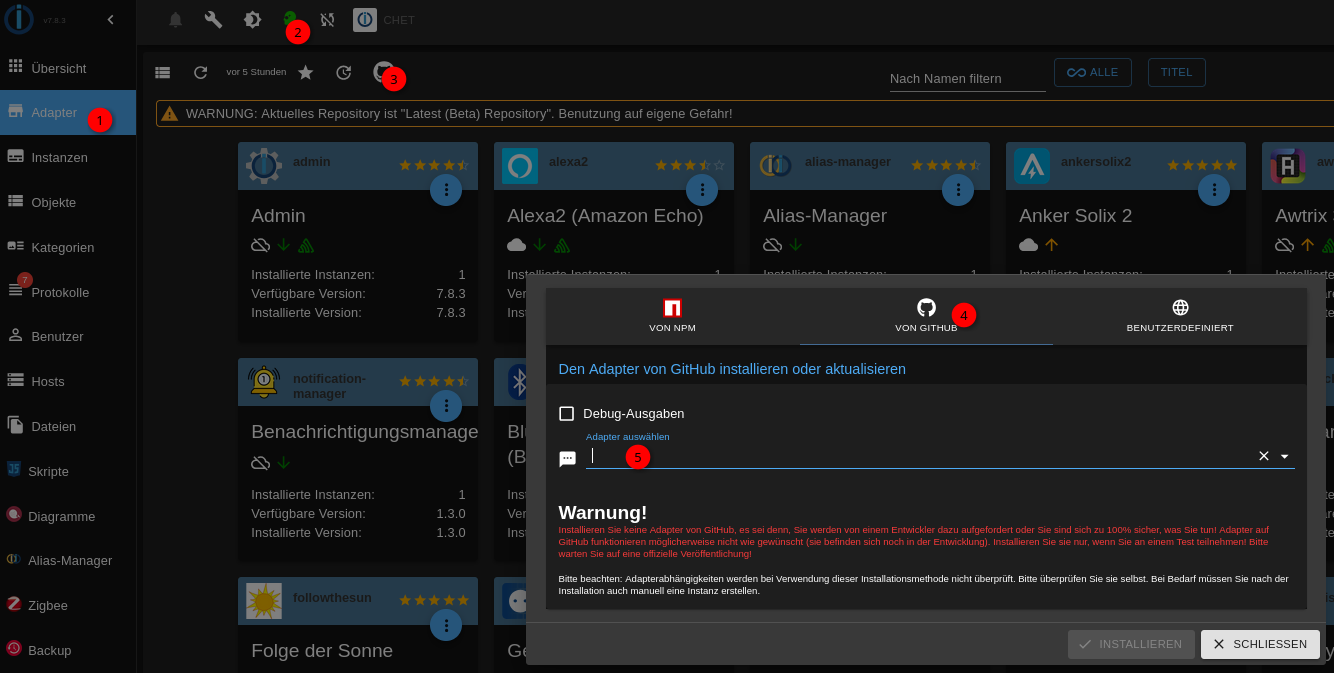Enable the Debug-Ausgaben checkbox
This screenshot has width=1334, height=673.
coord(567,413)
